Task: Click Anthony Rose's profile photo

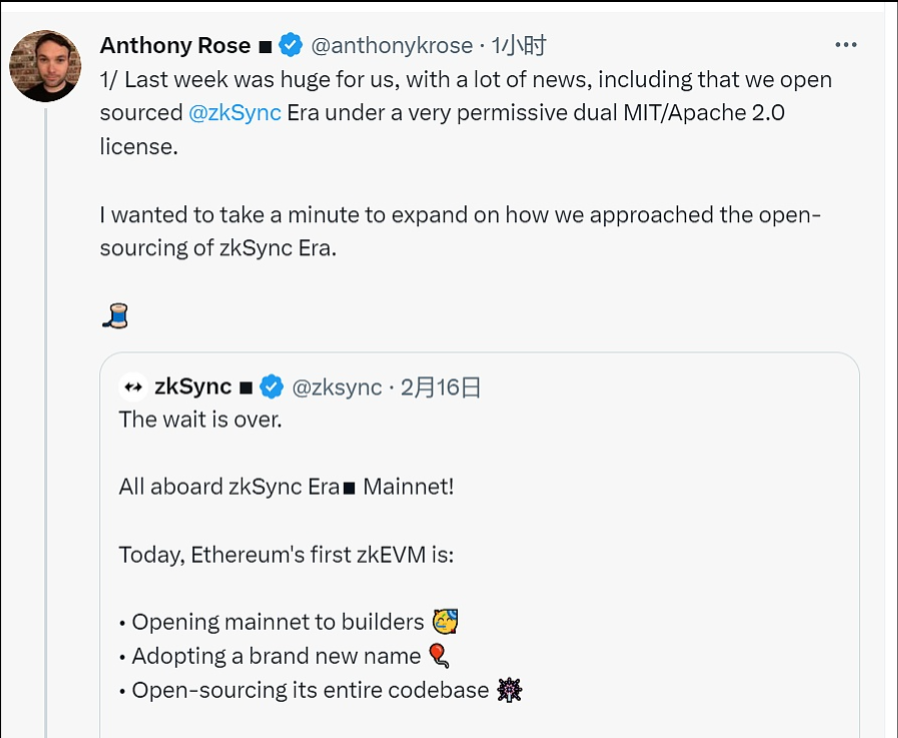Action: [45, 66]
